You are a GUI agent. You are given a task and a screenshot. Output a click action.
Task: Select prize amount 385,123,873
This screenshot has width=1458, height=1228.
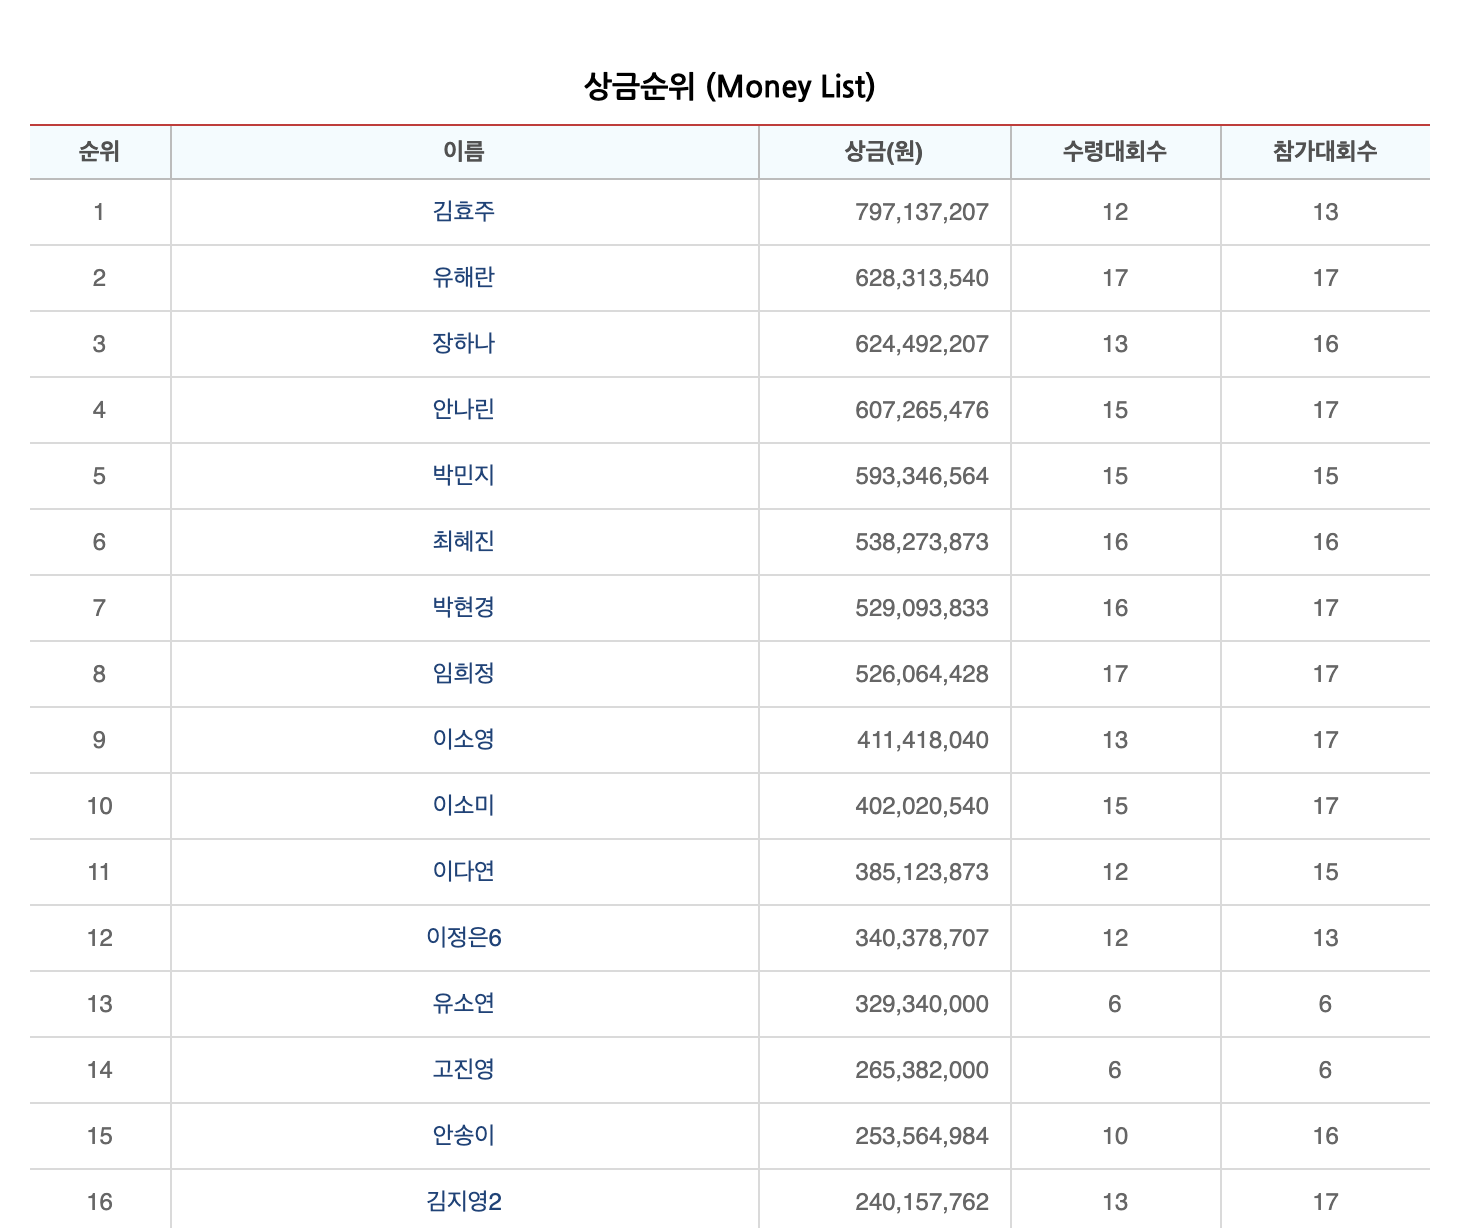[922, 872]
